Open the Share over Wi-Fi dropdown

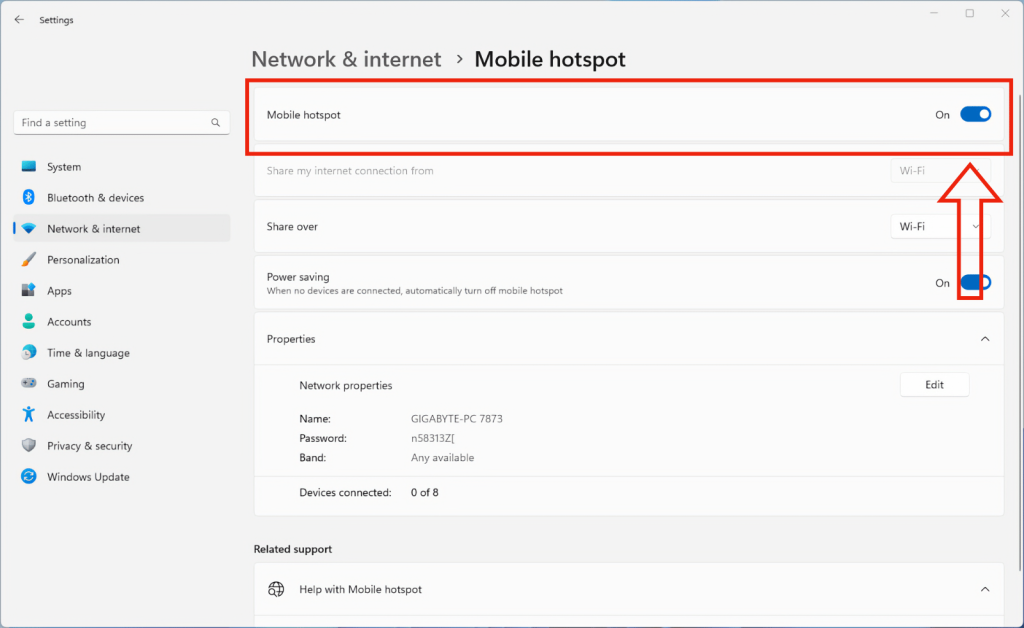click(x=940, y=227)
